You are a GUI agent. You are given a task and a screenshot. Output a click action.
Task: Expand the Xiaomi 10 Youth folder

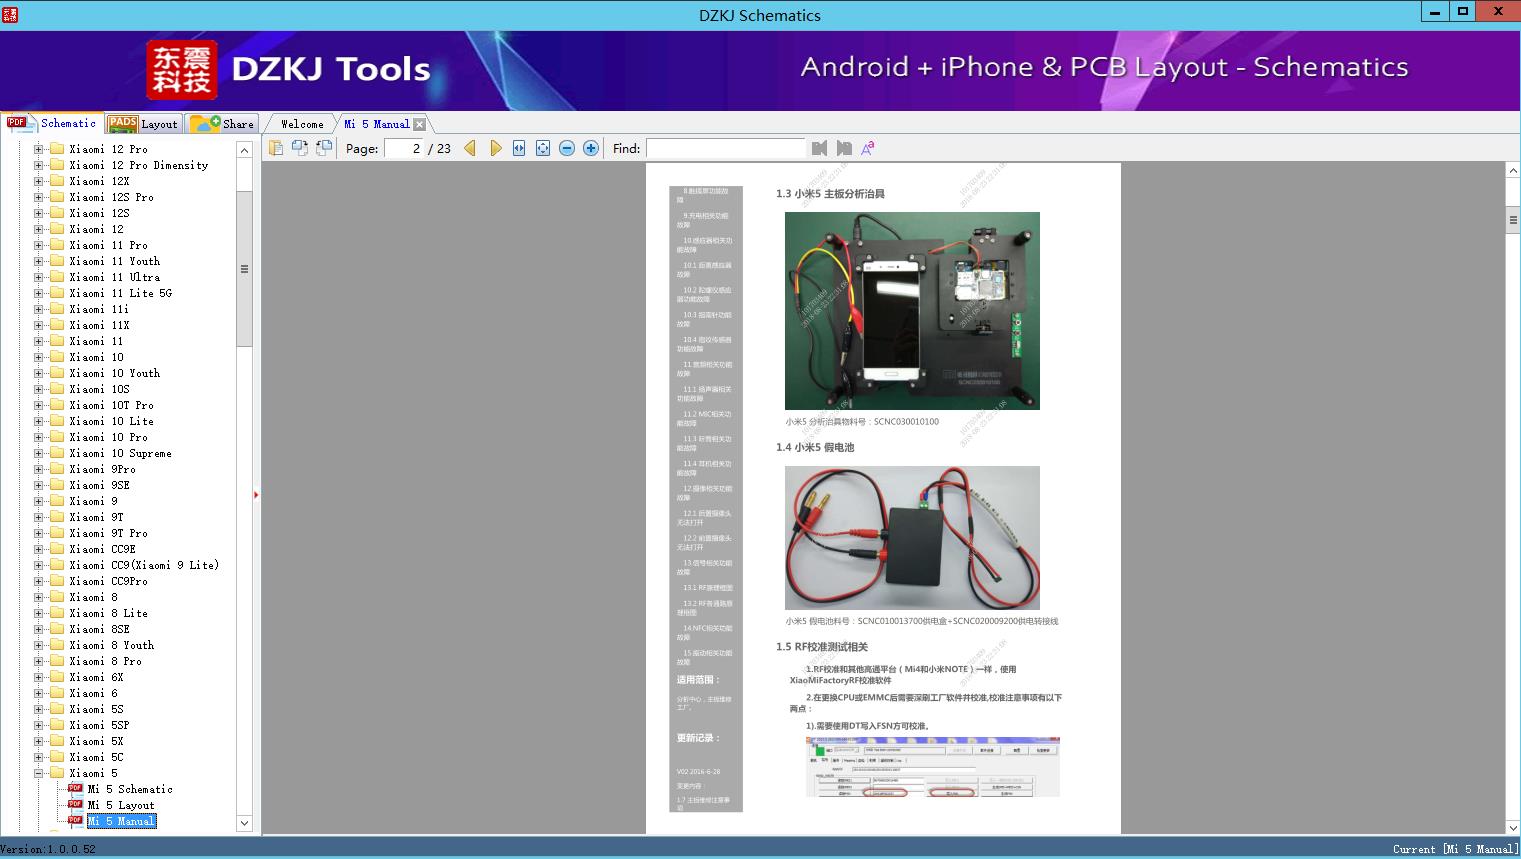click(x=39, y=373)
